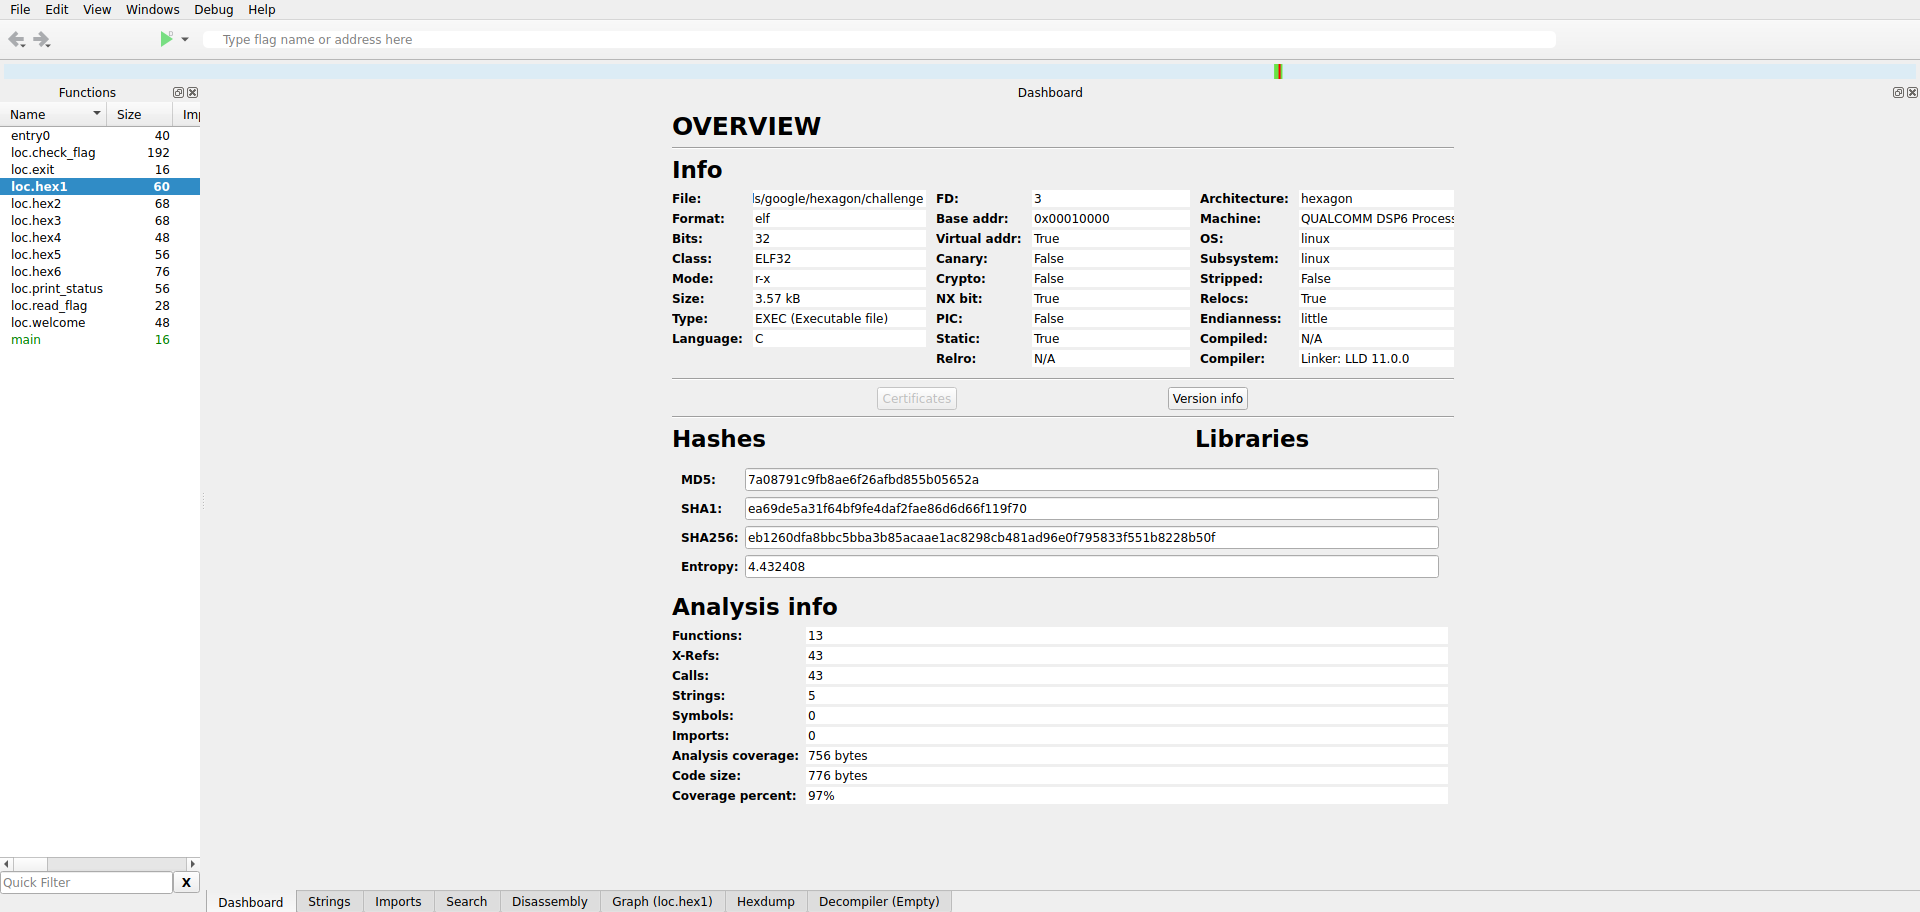Screen dimensions: 1920x912
Task: Close the Functions panel
Action: point(193,93)
